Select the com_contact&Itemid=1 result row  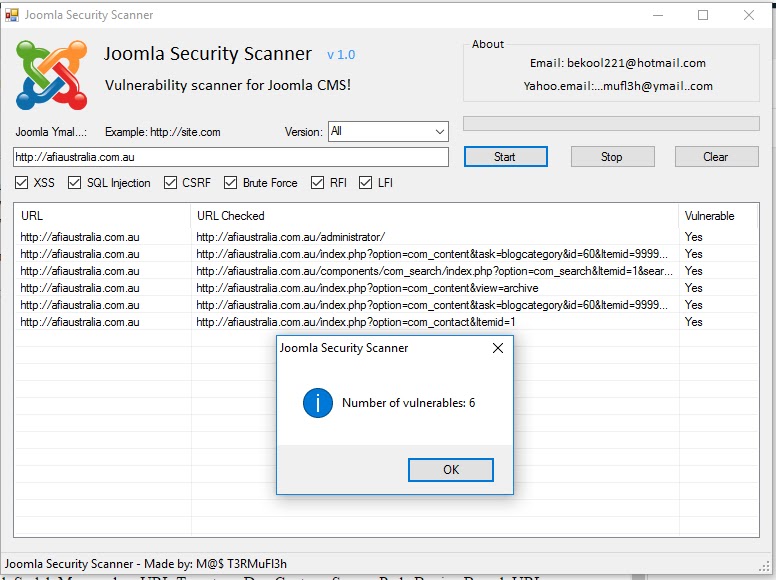[x=386, y=322]
